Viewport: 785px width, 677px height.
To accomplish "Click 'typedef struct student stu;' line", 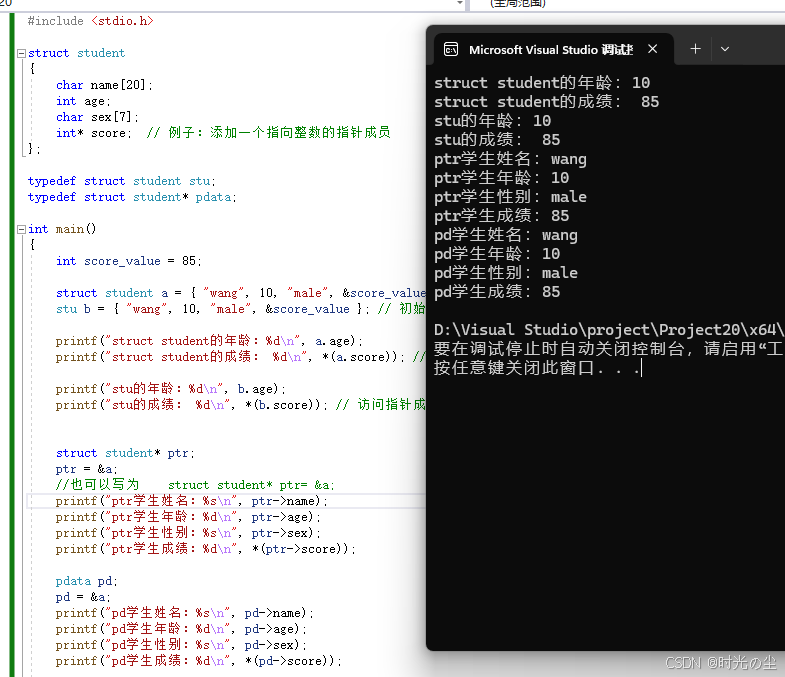I will click(122, 181).
